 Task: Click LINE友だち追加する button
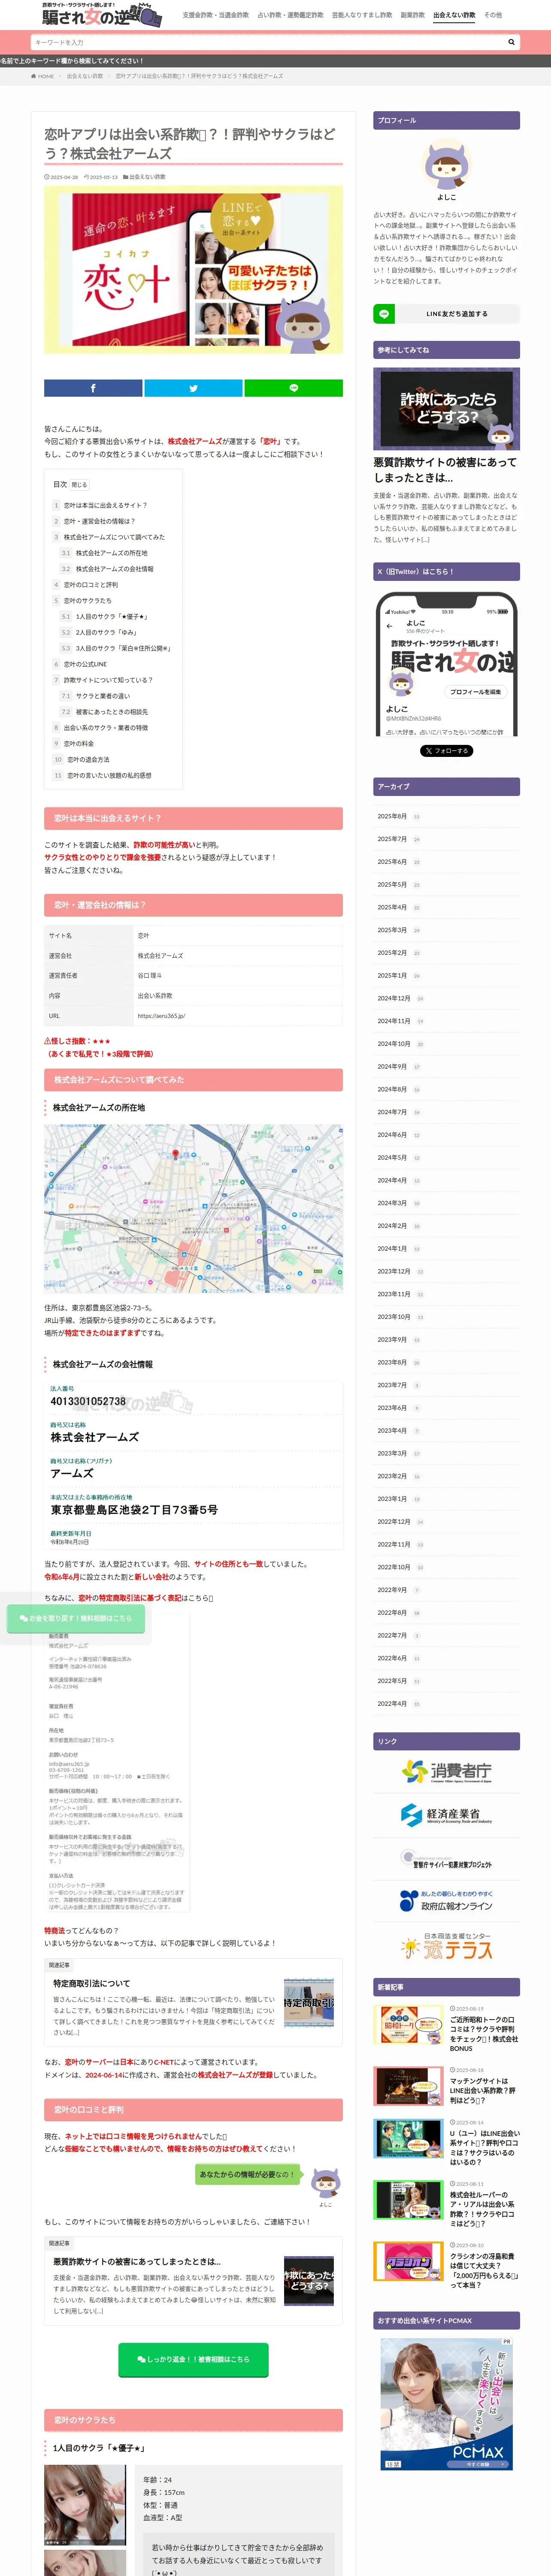[457, 313]
